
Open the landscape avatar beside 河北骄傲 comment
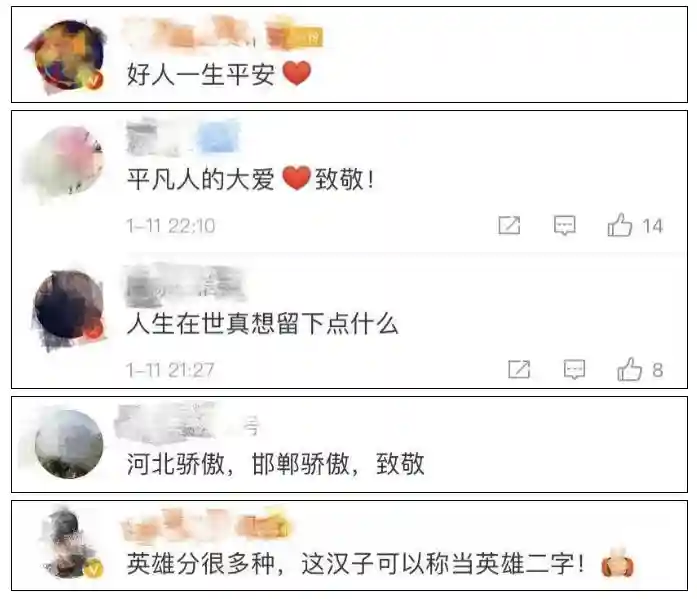[69, 444]
